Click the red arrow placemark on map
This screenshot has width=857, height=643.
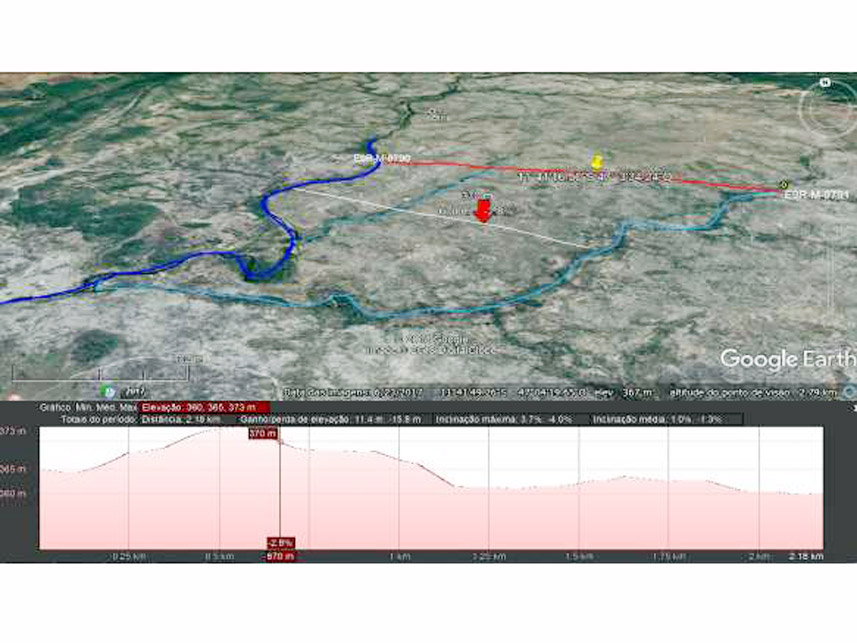pos(483,211)
